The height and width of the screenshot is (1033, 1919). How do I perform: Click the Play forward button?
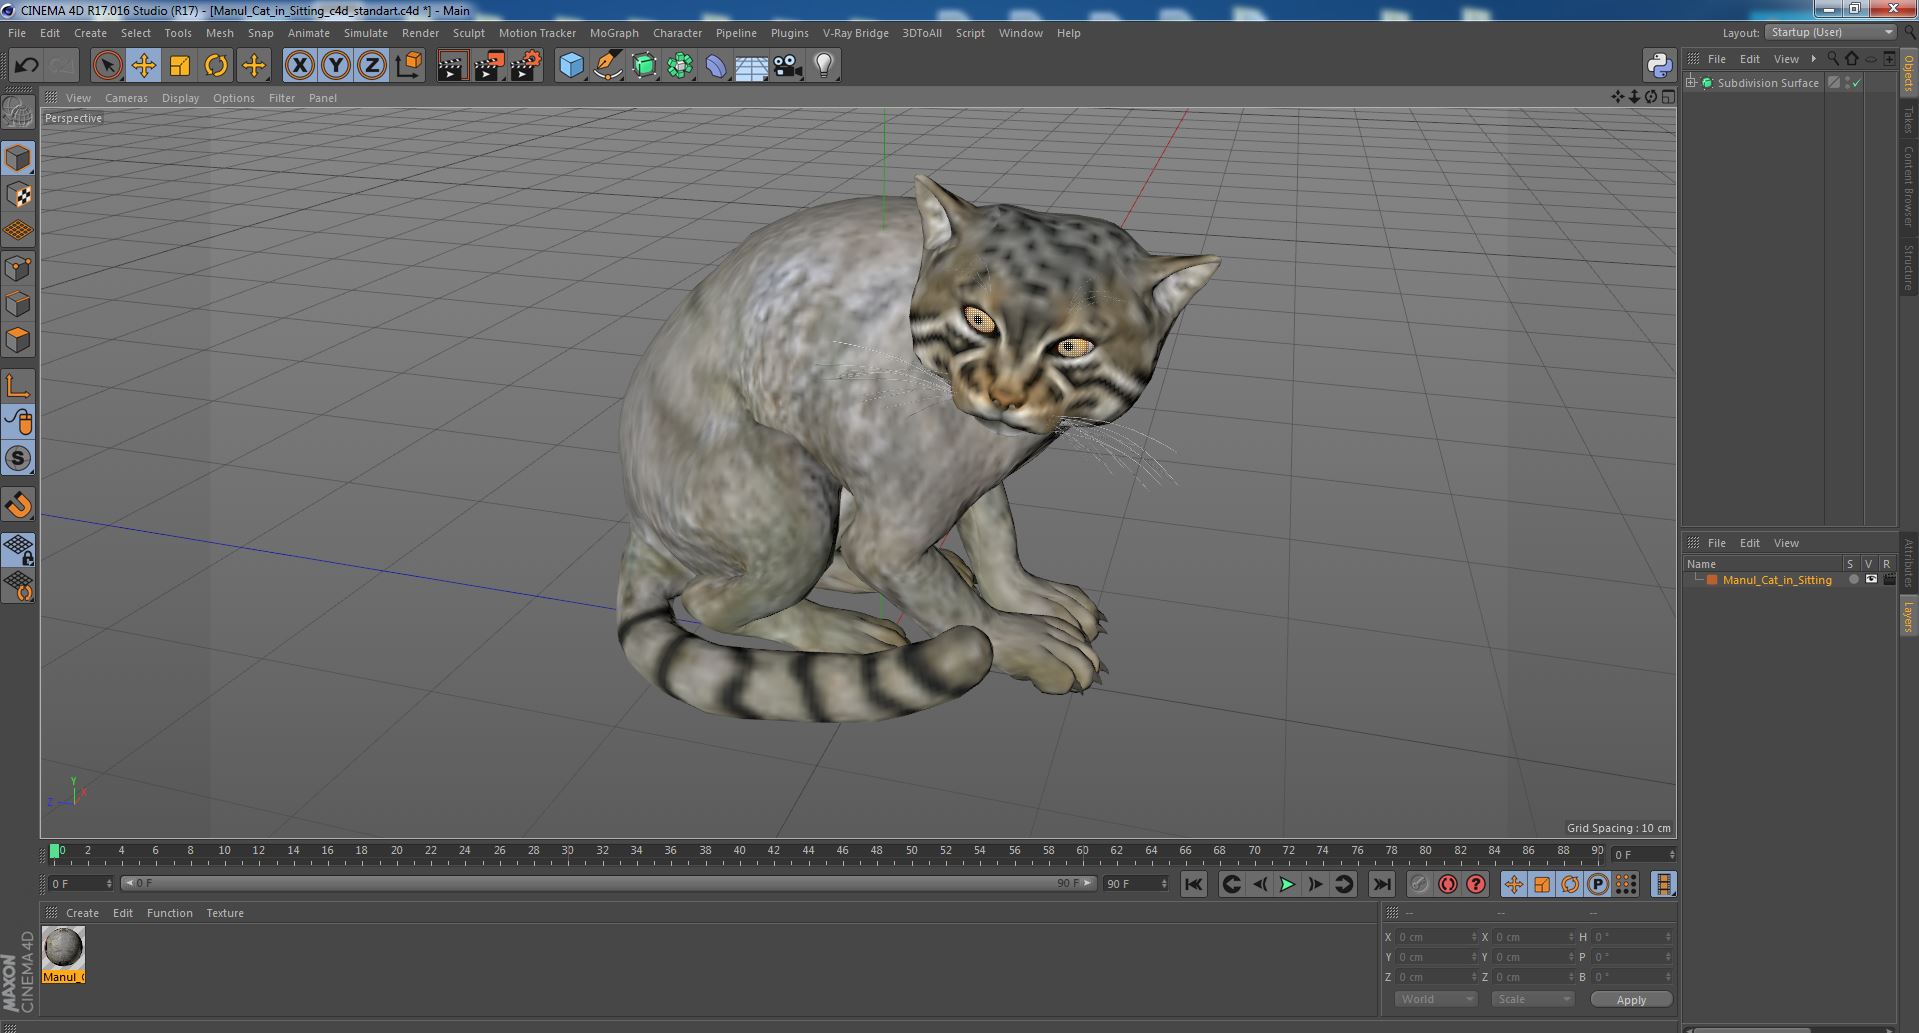[x=1287, y=884]
